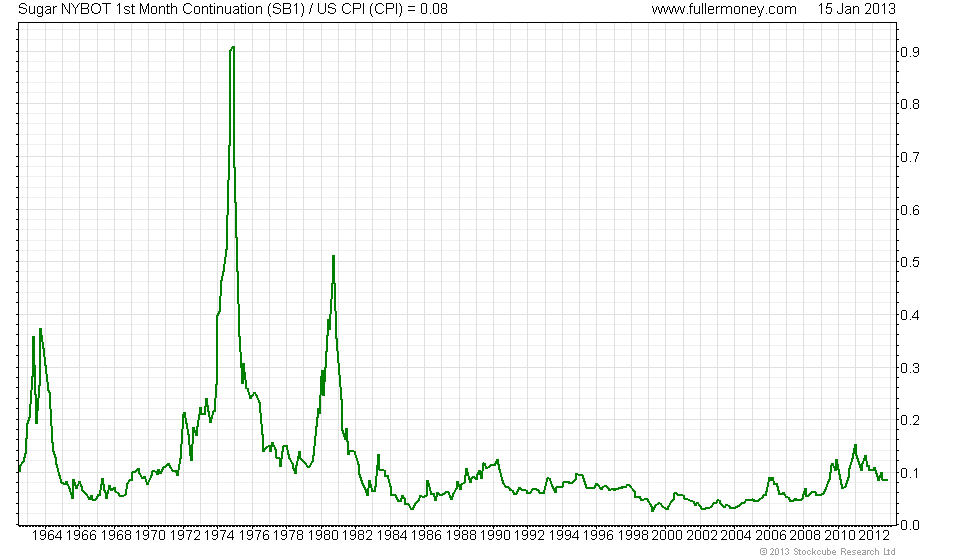Click the 1964 x-axis label

click(47, 536)
